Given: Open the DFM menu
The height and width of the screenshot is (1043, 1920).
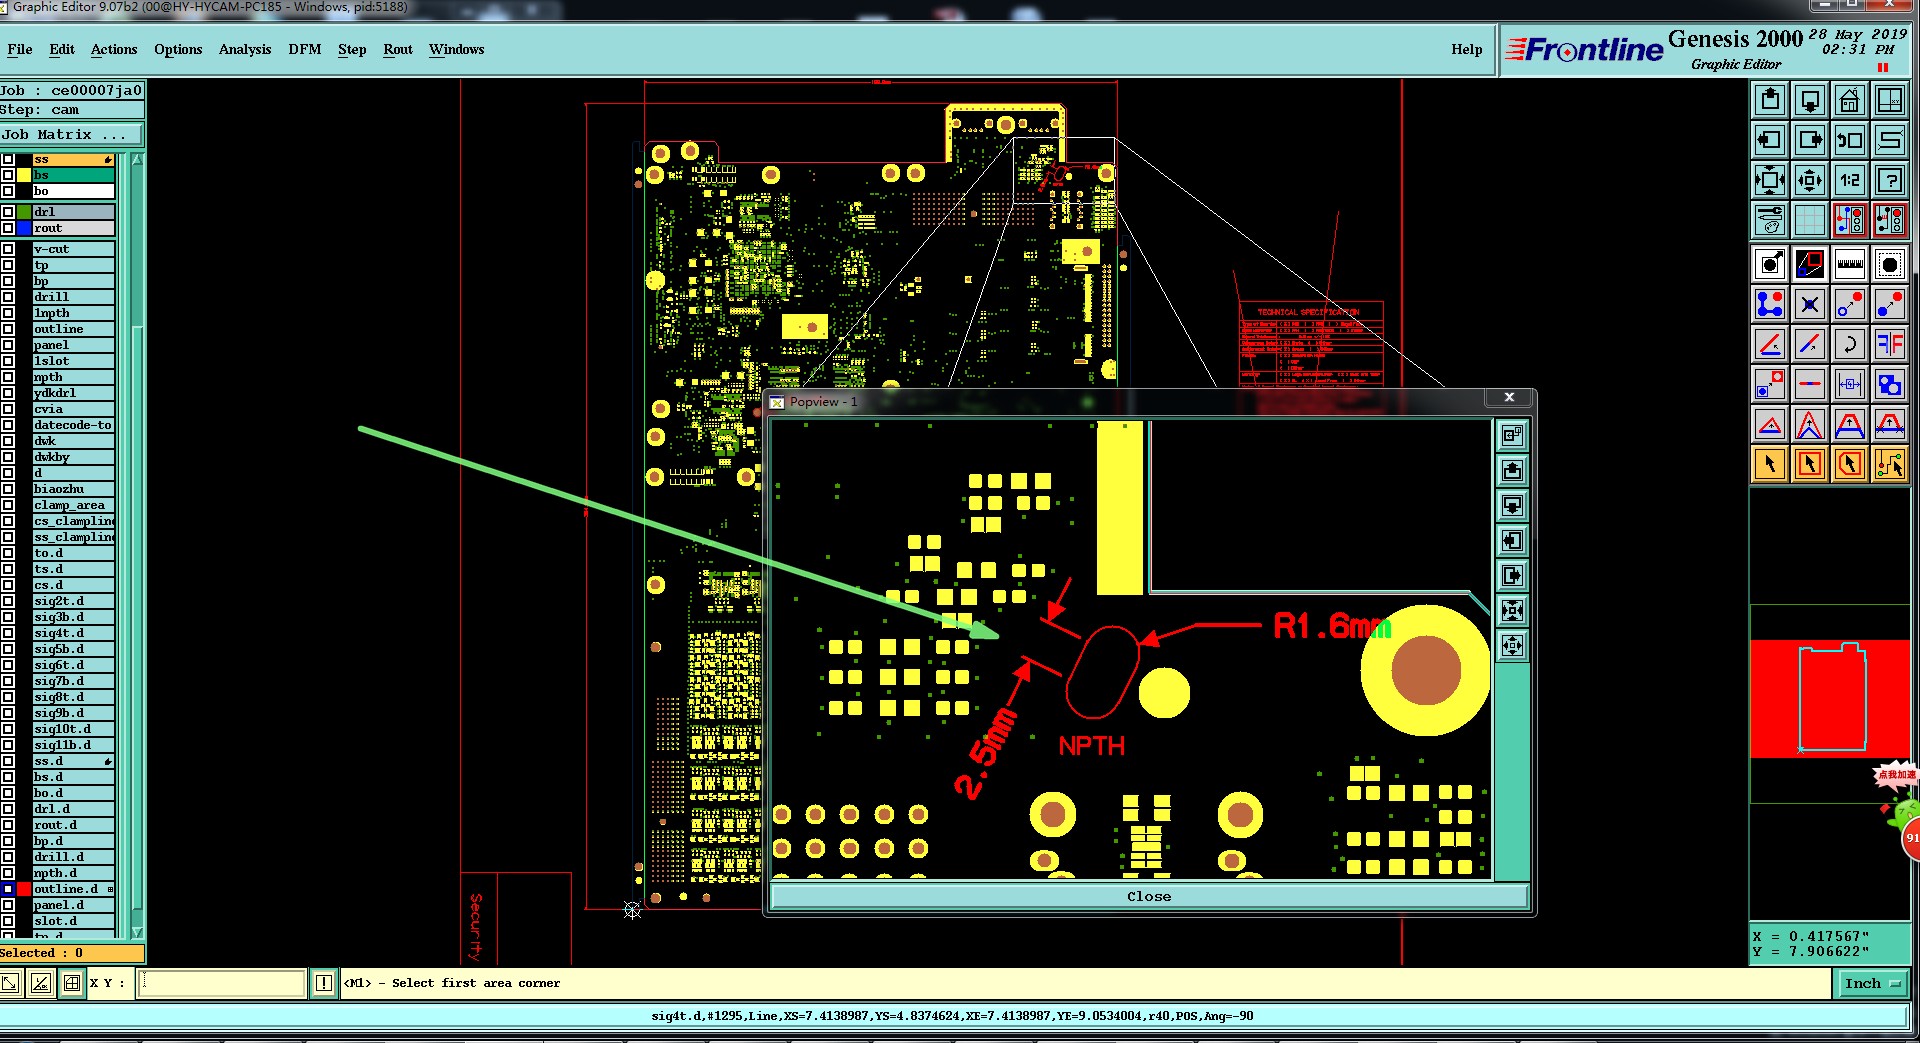Looking at the screenshot, I should tap(305, 49).
